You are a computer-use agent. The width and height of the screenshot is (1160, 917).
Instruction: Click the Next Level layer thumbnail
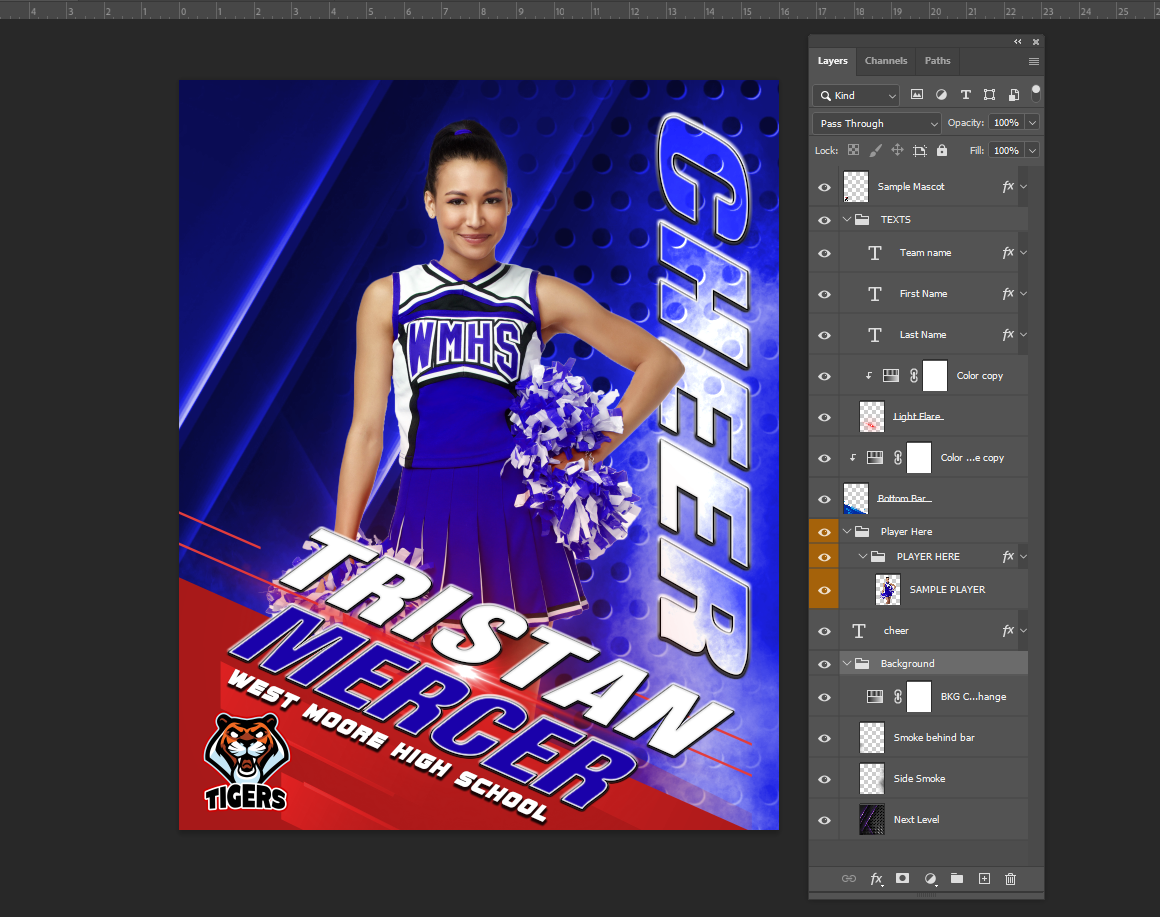pos(872,819)
